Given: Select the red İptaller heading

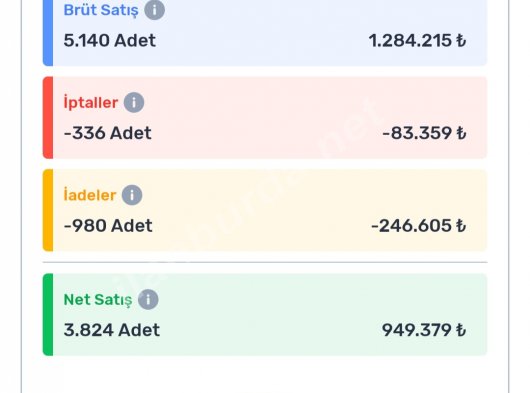Looking at the screenshot, I should coord(91,102).
